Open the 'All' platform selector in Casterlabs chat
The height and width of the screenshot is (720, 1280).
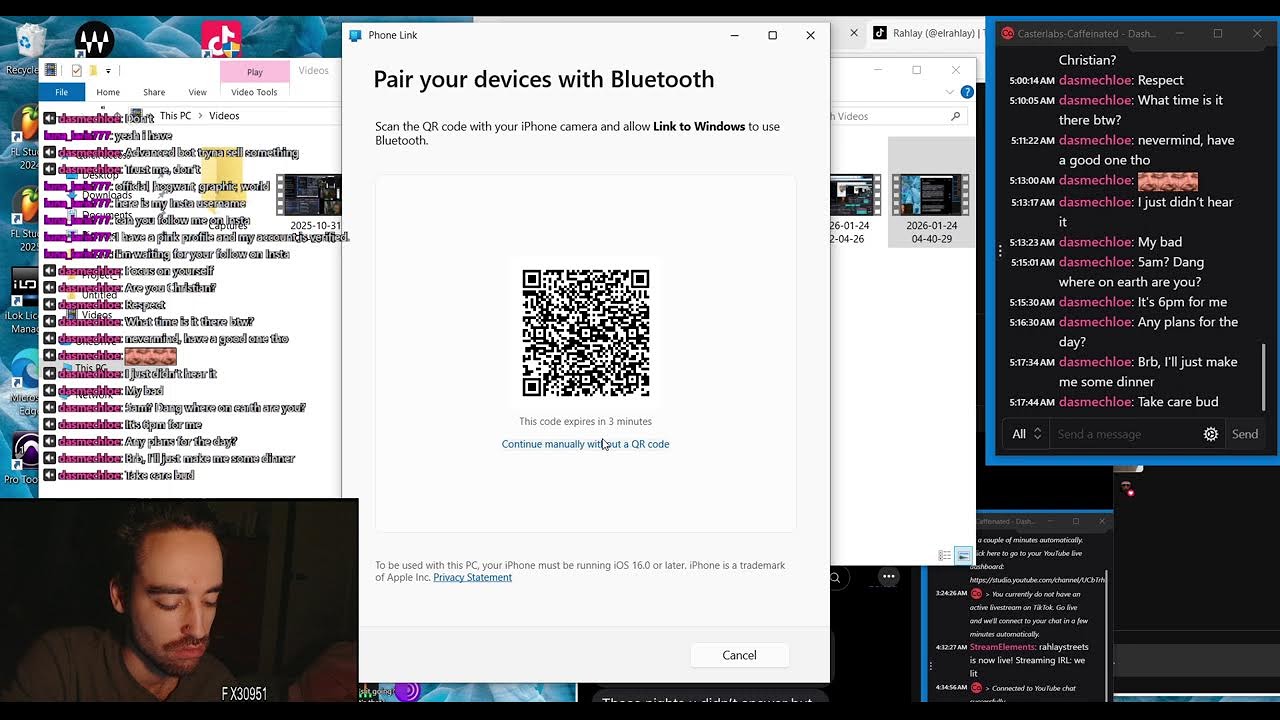pos(1026,434)
